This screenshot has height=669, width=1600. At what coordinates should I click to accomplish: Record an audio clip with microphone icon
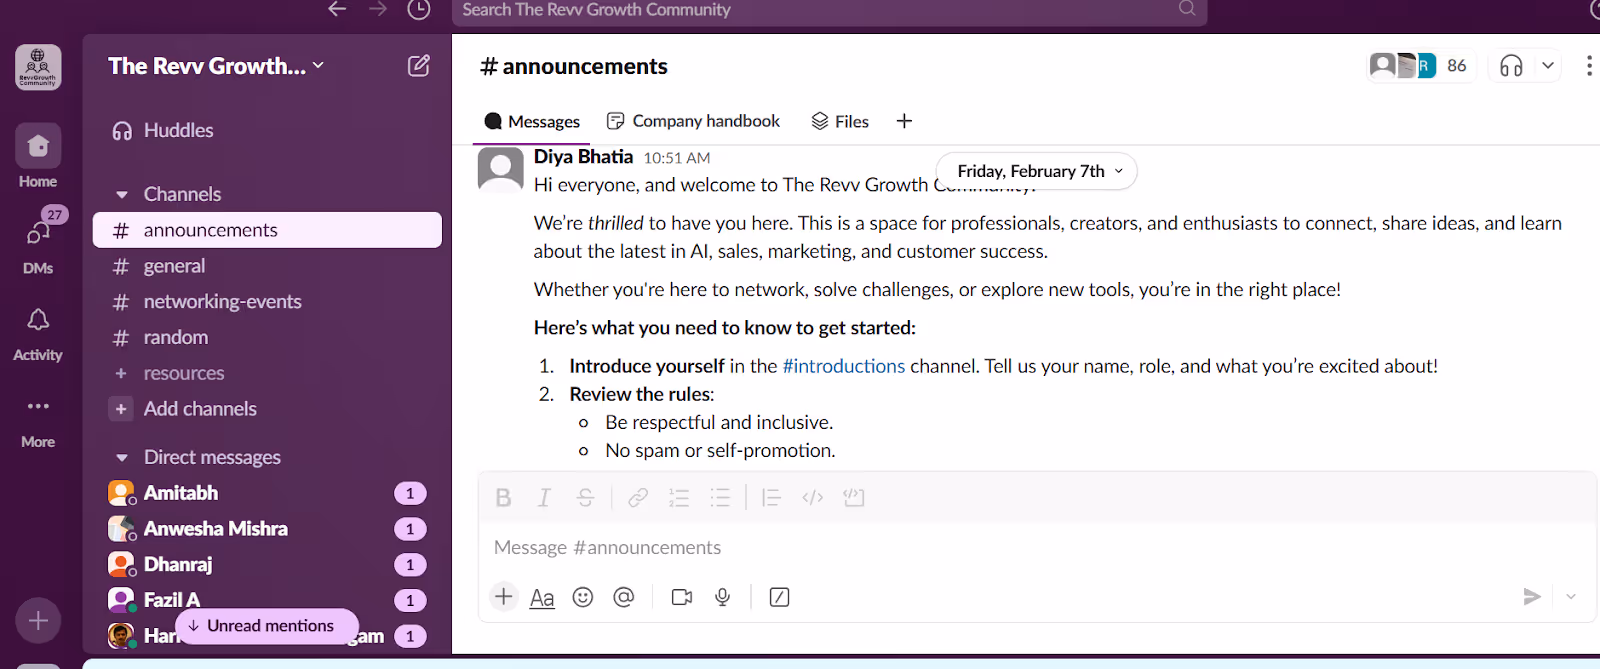[723, 597]
